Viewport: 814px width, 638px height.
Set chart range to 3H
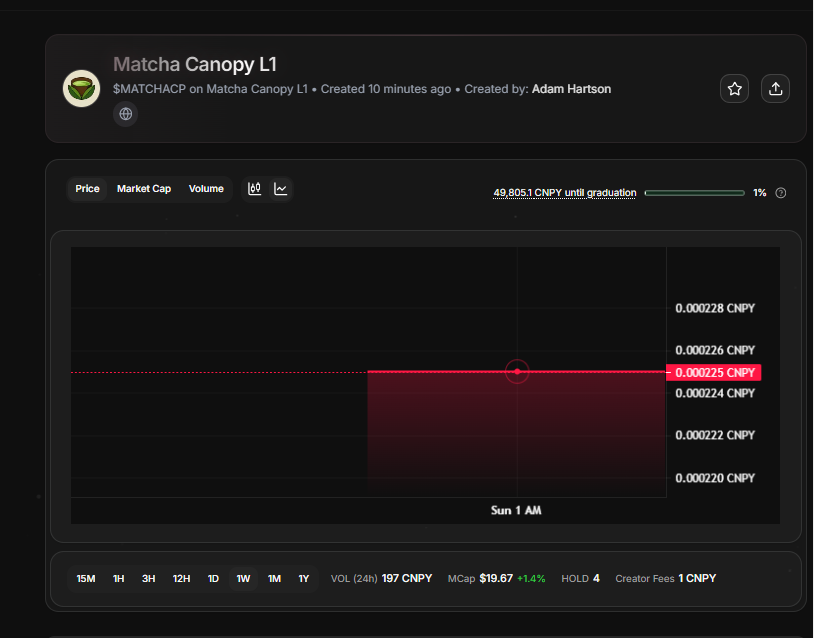(x=148, y=578)
